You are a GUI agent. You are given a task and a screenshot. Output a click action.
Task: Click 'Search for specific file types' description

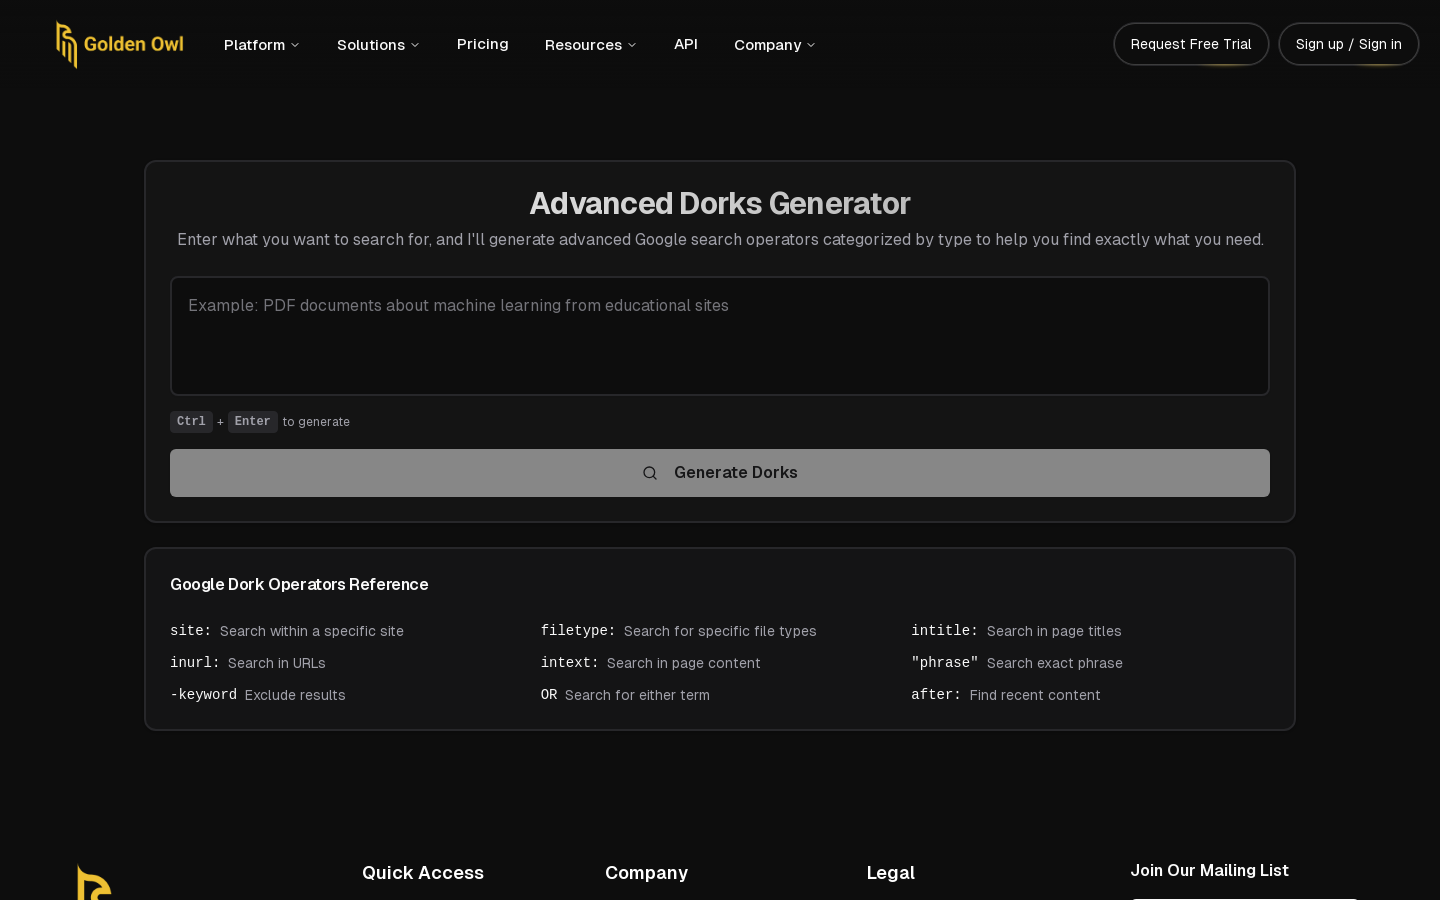pos(720,631)
